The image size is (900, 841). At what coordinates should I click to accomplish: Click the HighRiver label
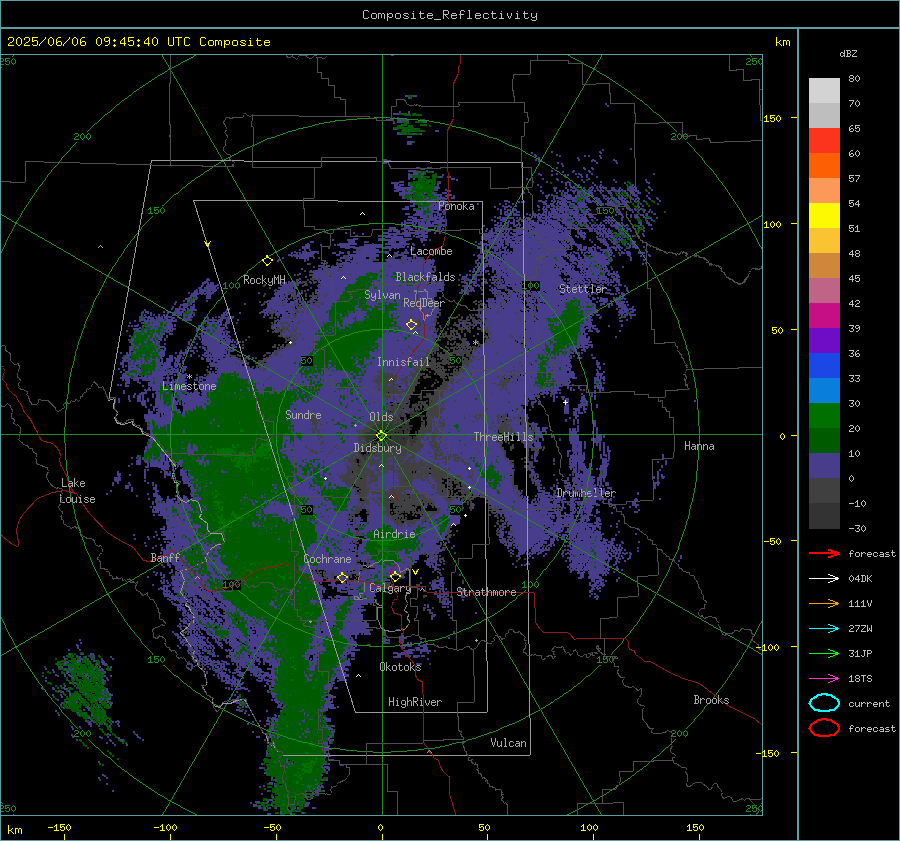(x=415, y=702)
